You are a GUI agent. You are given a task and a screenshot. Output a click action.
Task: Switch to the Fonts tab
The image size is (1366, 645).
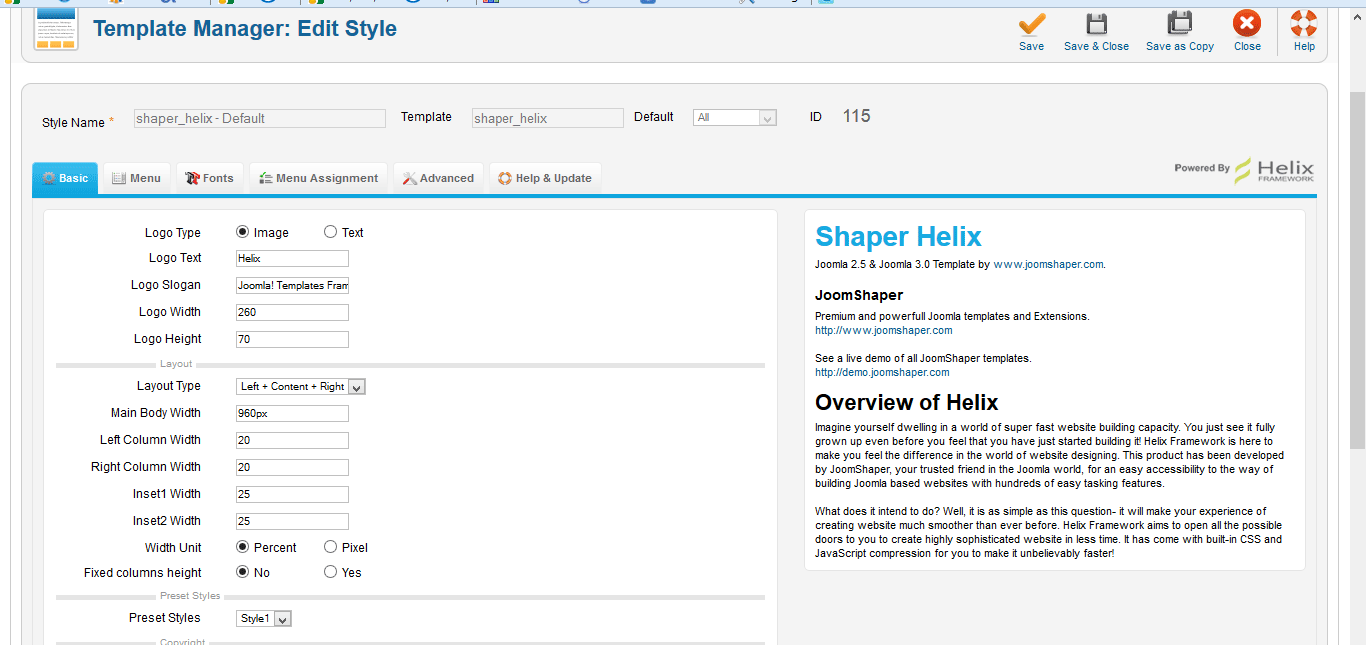click(210, 178)
